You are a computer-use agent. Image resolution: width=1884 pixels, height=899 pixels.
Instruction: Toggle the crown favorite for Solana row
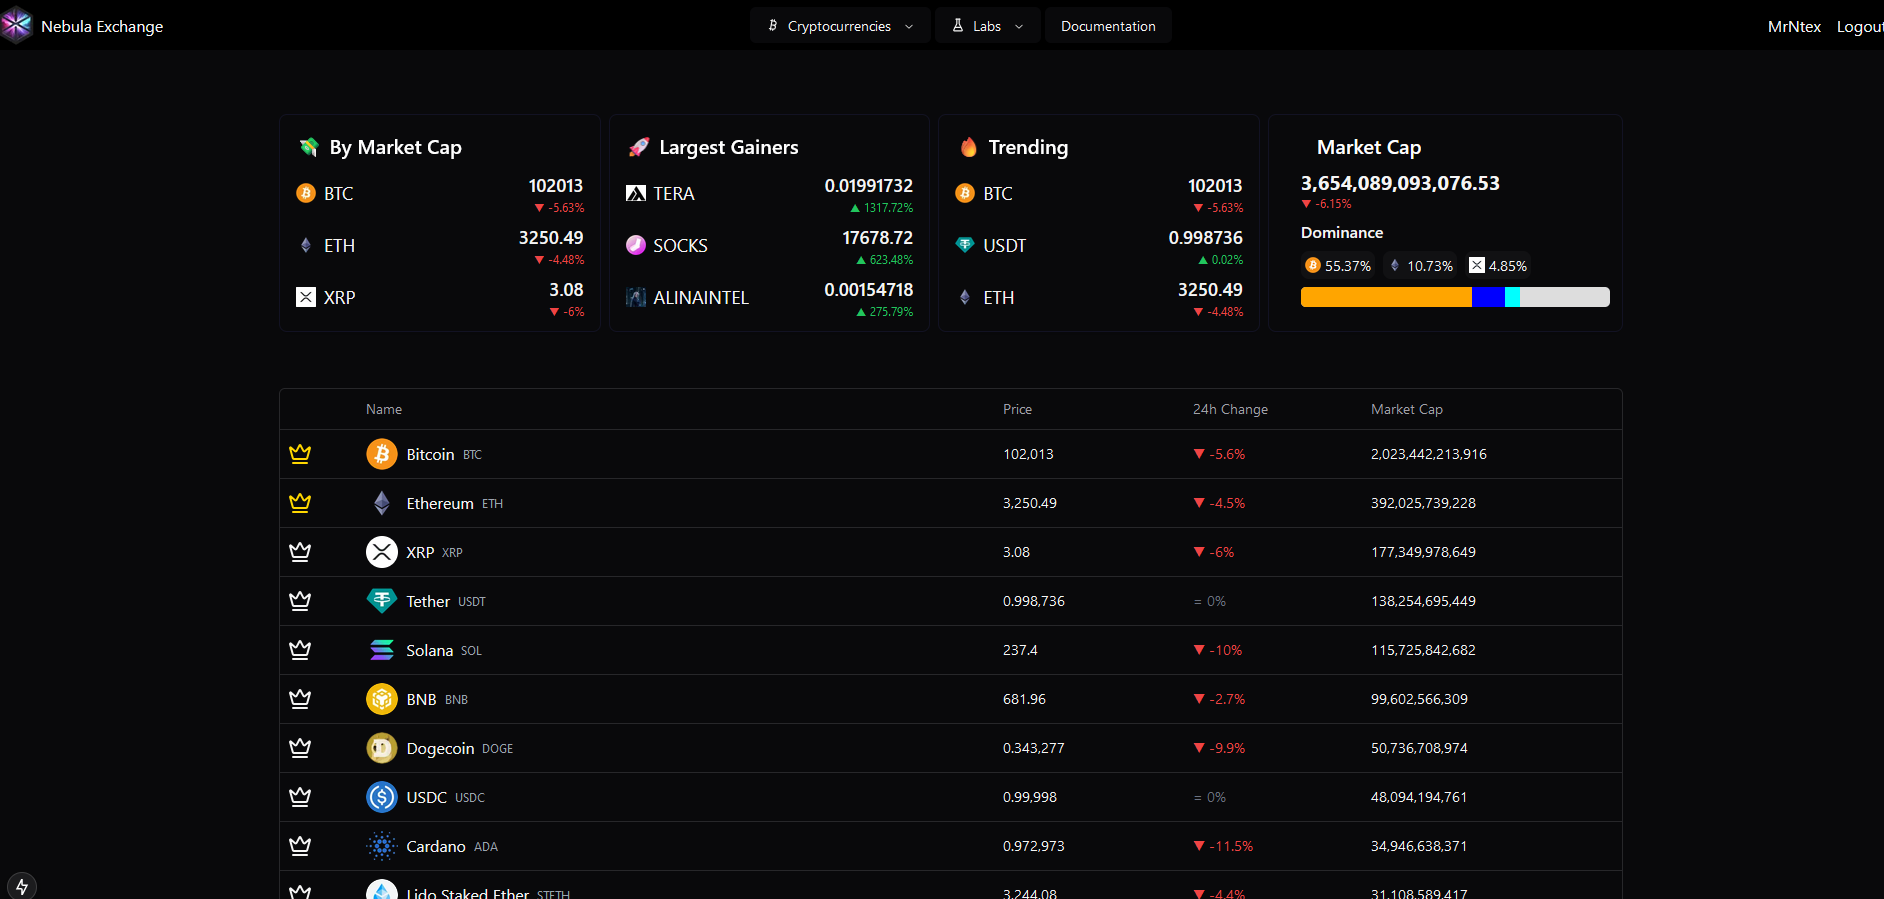300,650
